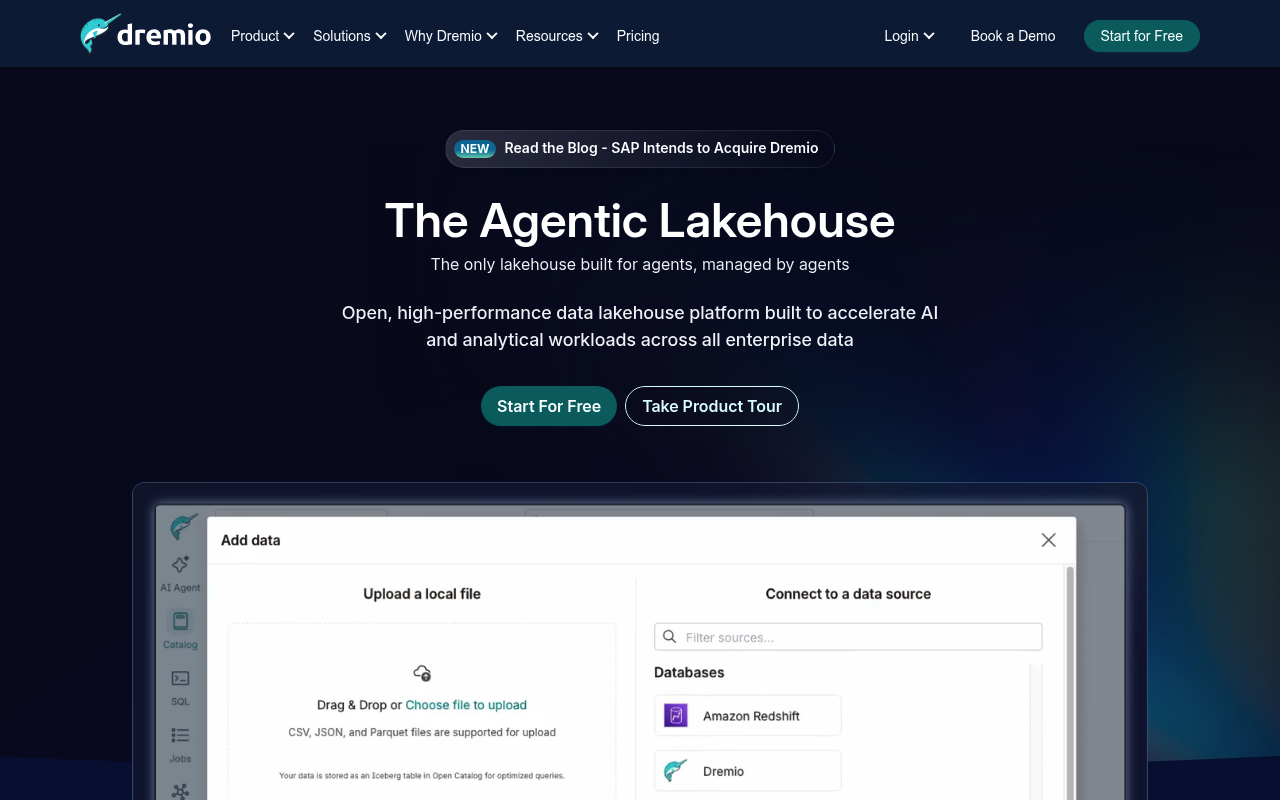Open the Login dropdown
Screen dimensions: 1280x800
909,36
